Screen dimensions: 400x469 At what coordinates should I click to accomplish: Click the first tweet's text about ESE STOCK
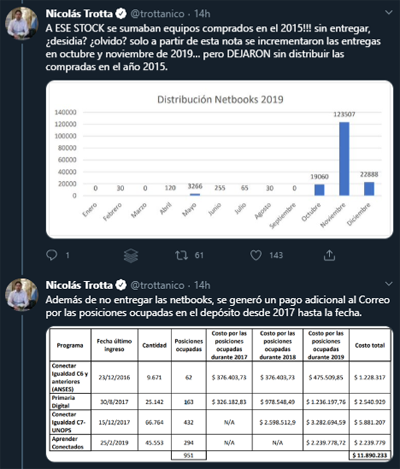(x=213, y=47)
